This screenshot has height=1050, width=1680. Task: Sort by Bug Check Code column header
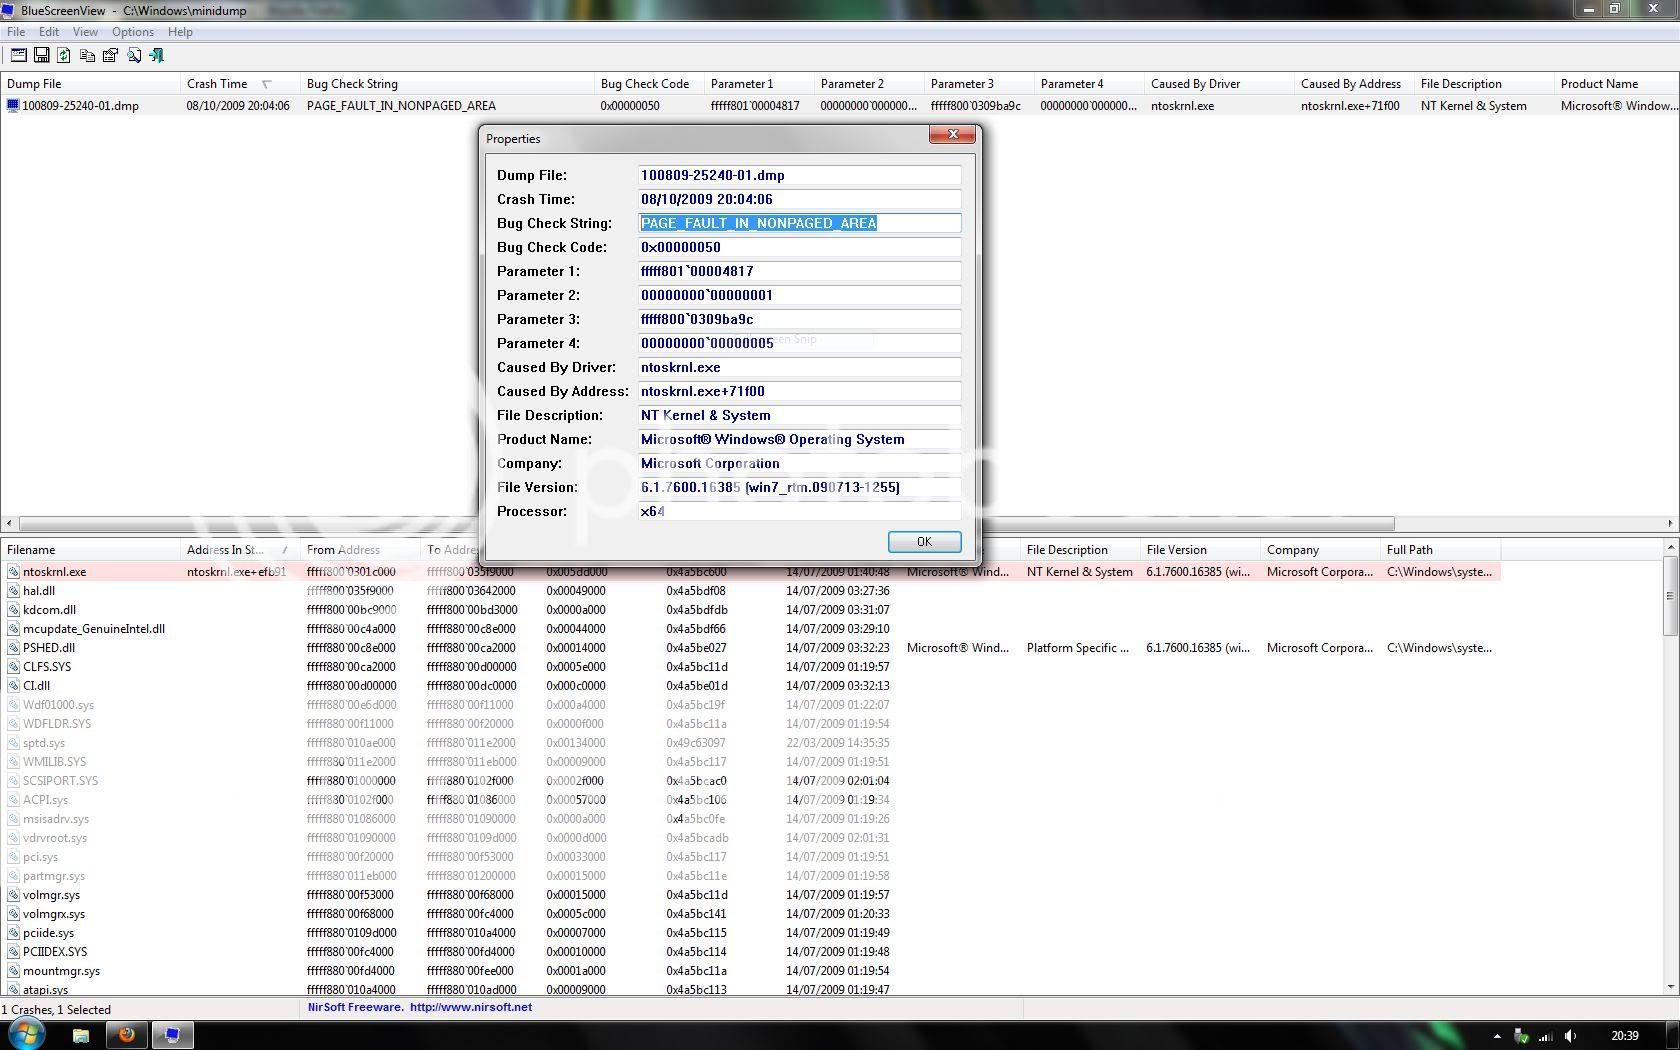pyautogui.click(x=649, y=84)
